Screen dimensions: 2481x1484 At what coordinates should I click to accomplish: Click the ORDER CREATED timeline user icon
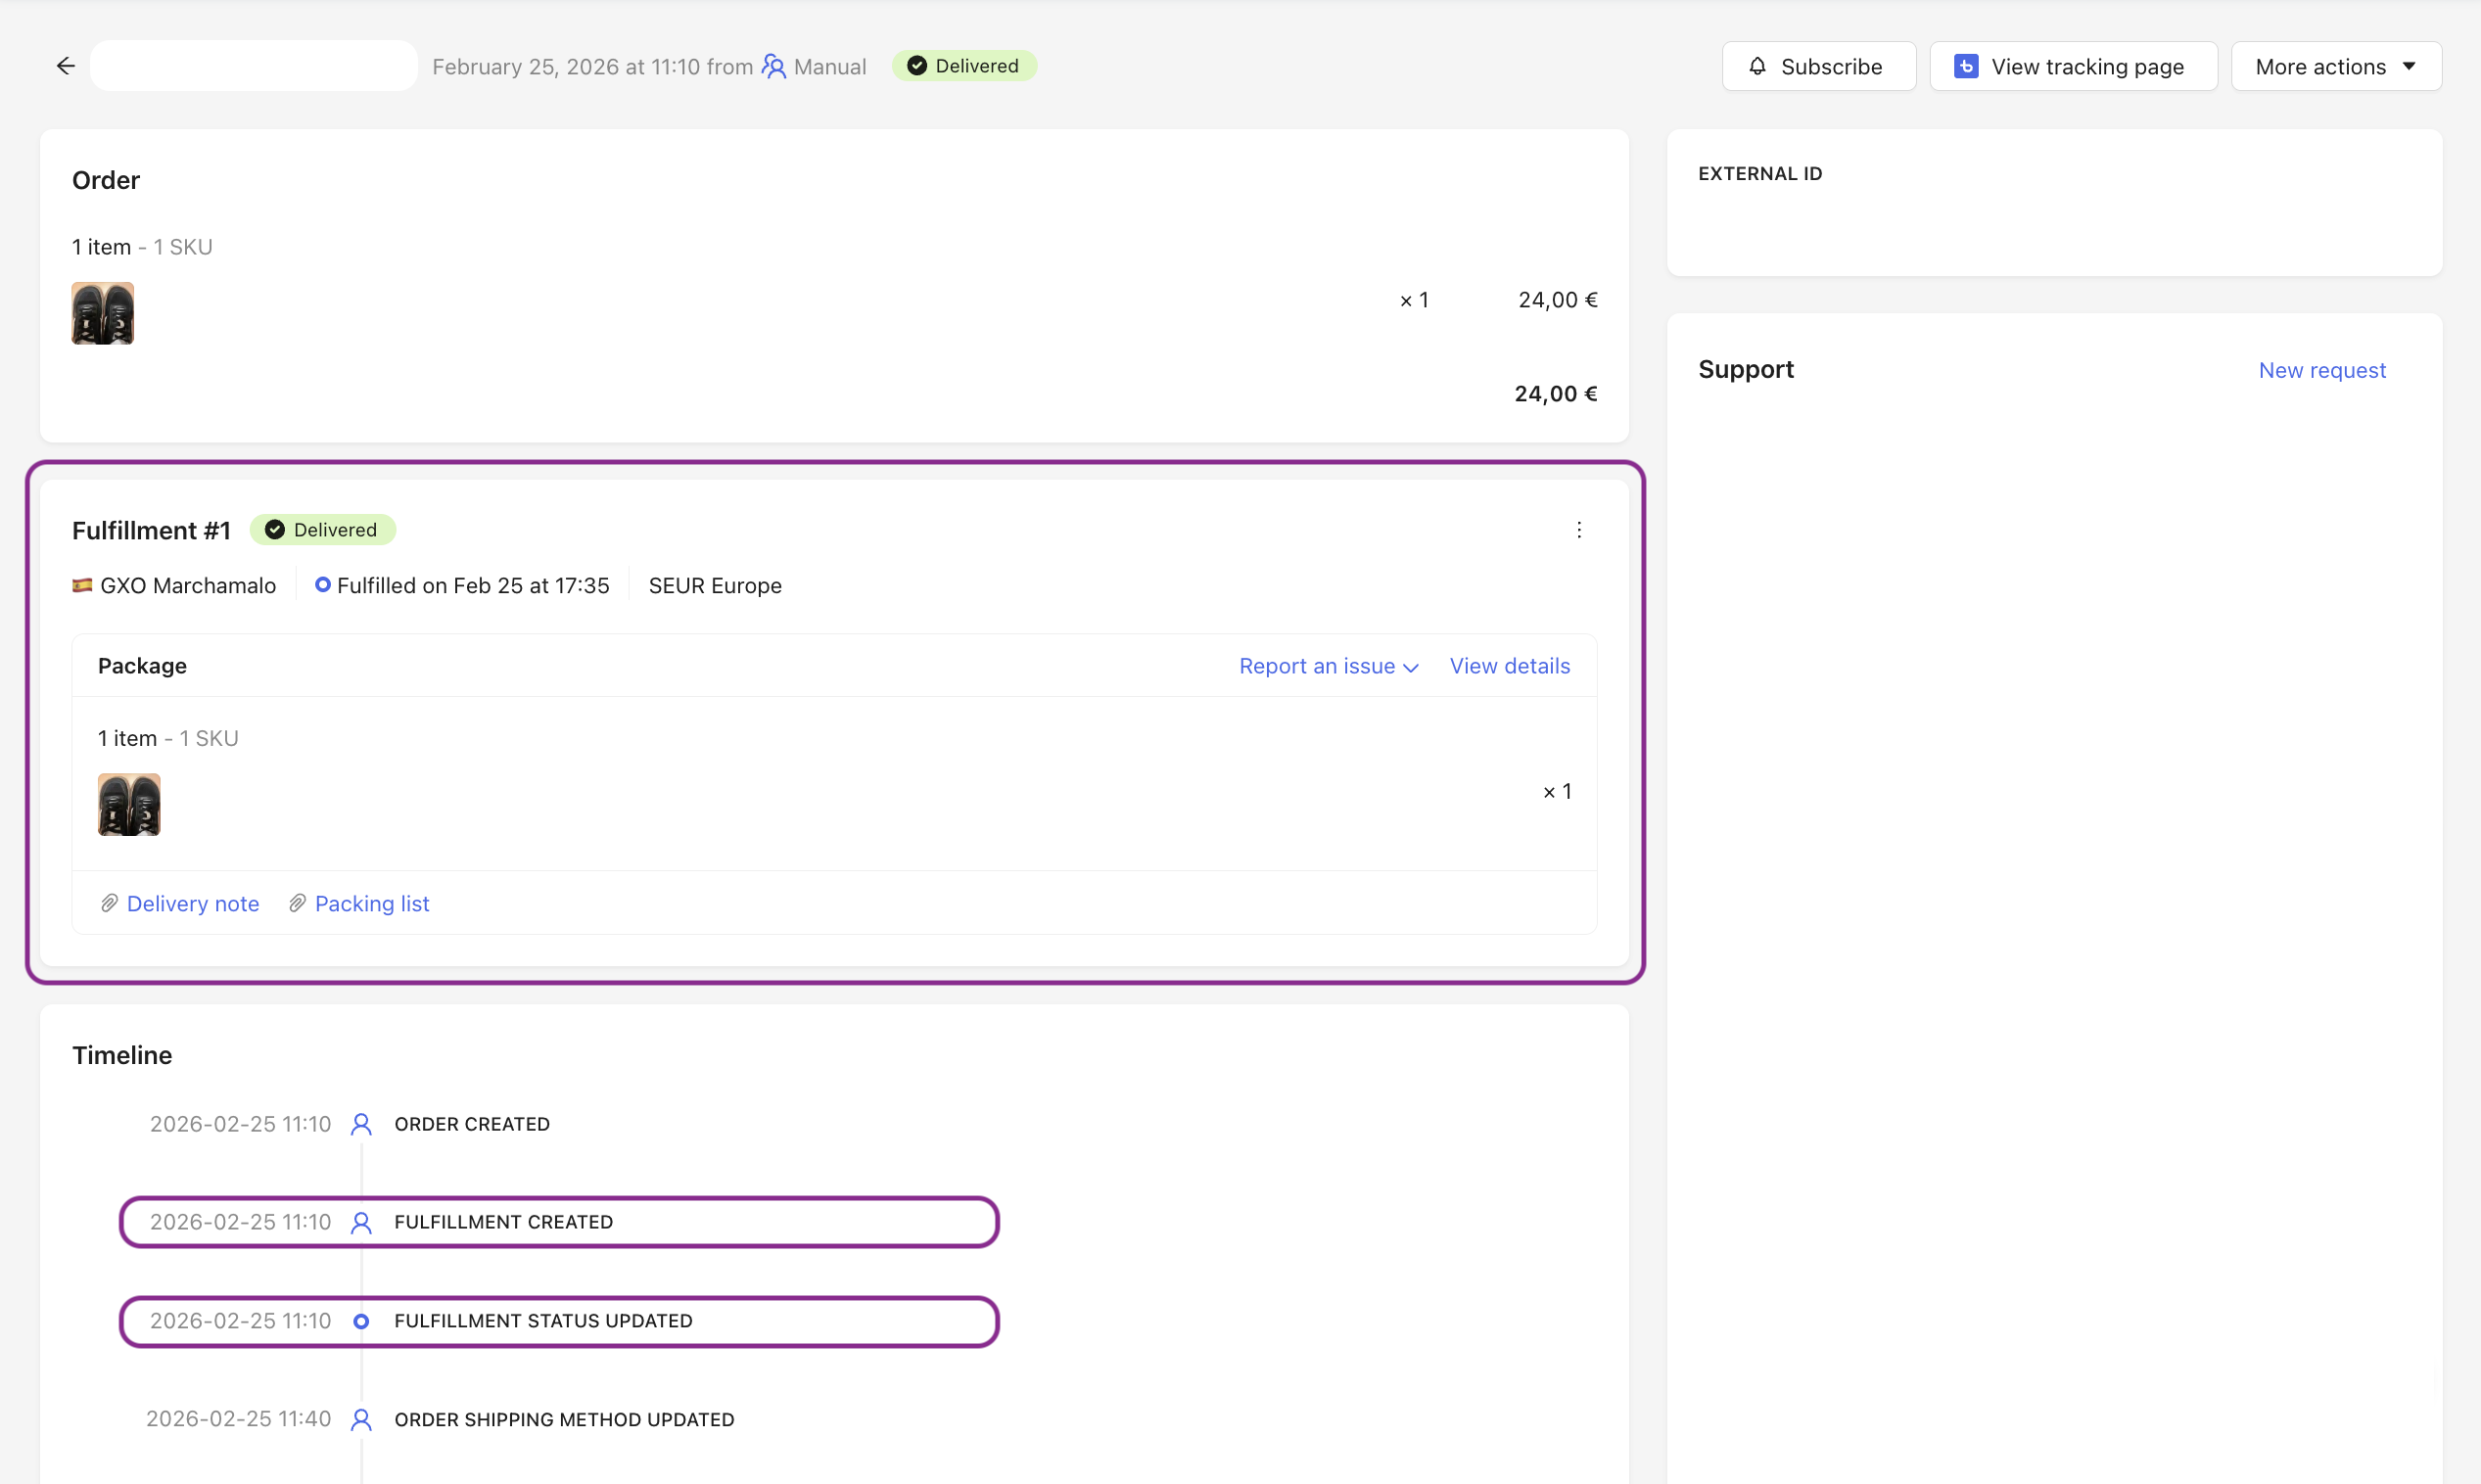(x=361, y=1124)
